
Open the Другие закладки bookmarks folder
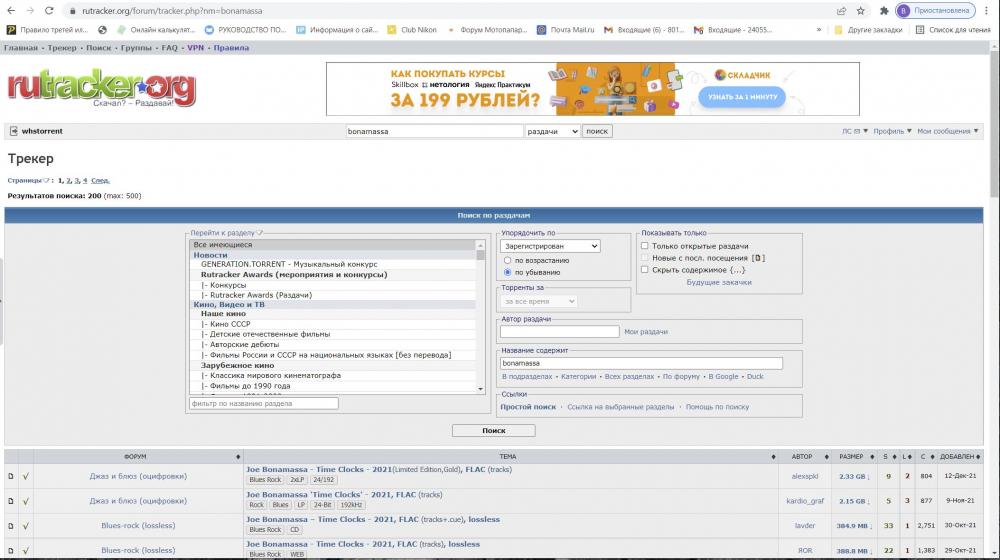(x=868, y=29)
